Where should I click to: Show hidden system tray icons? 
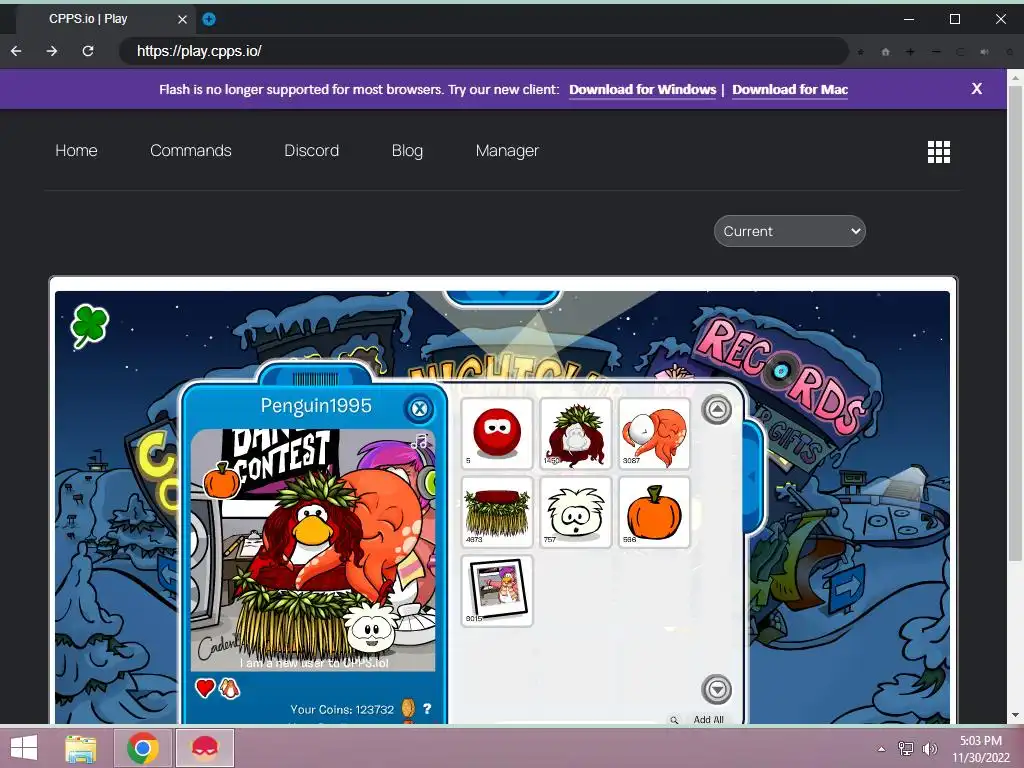tap(882, 749)
